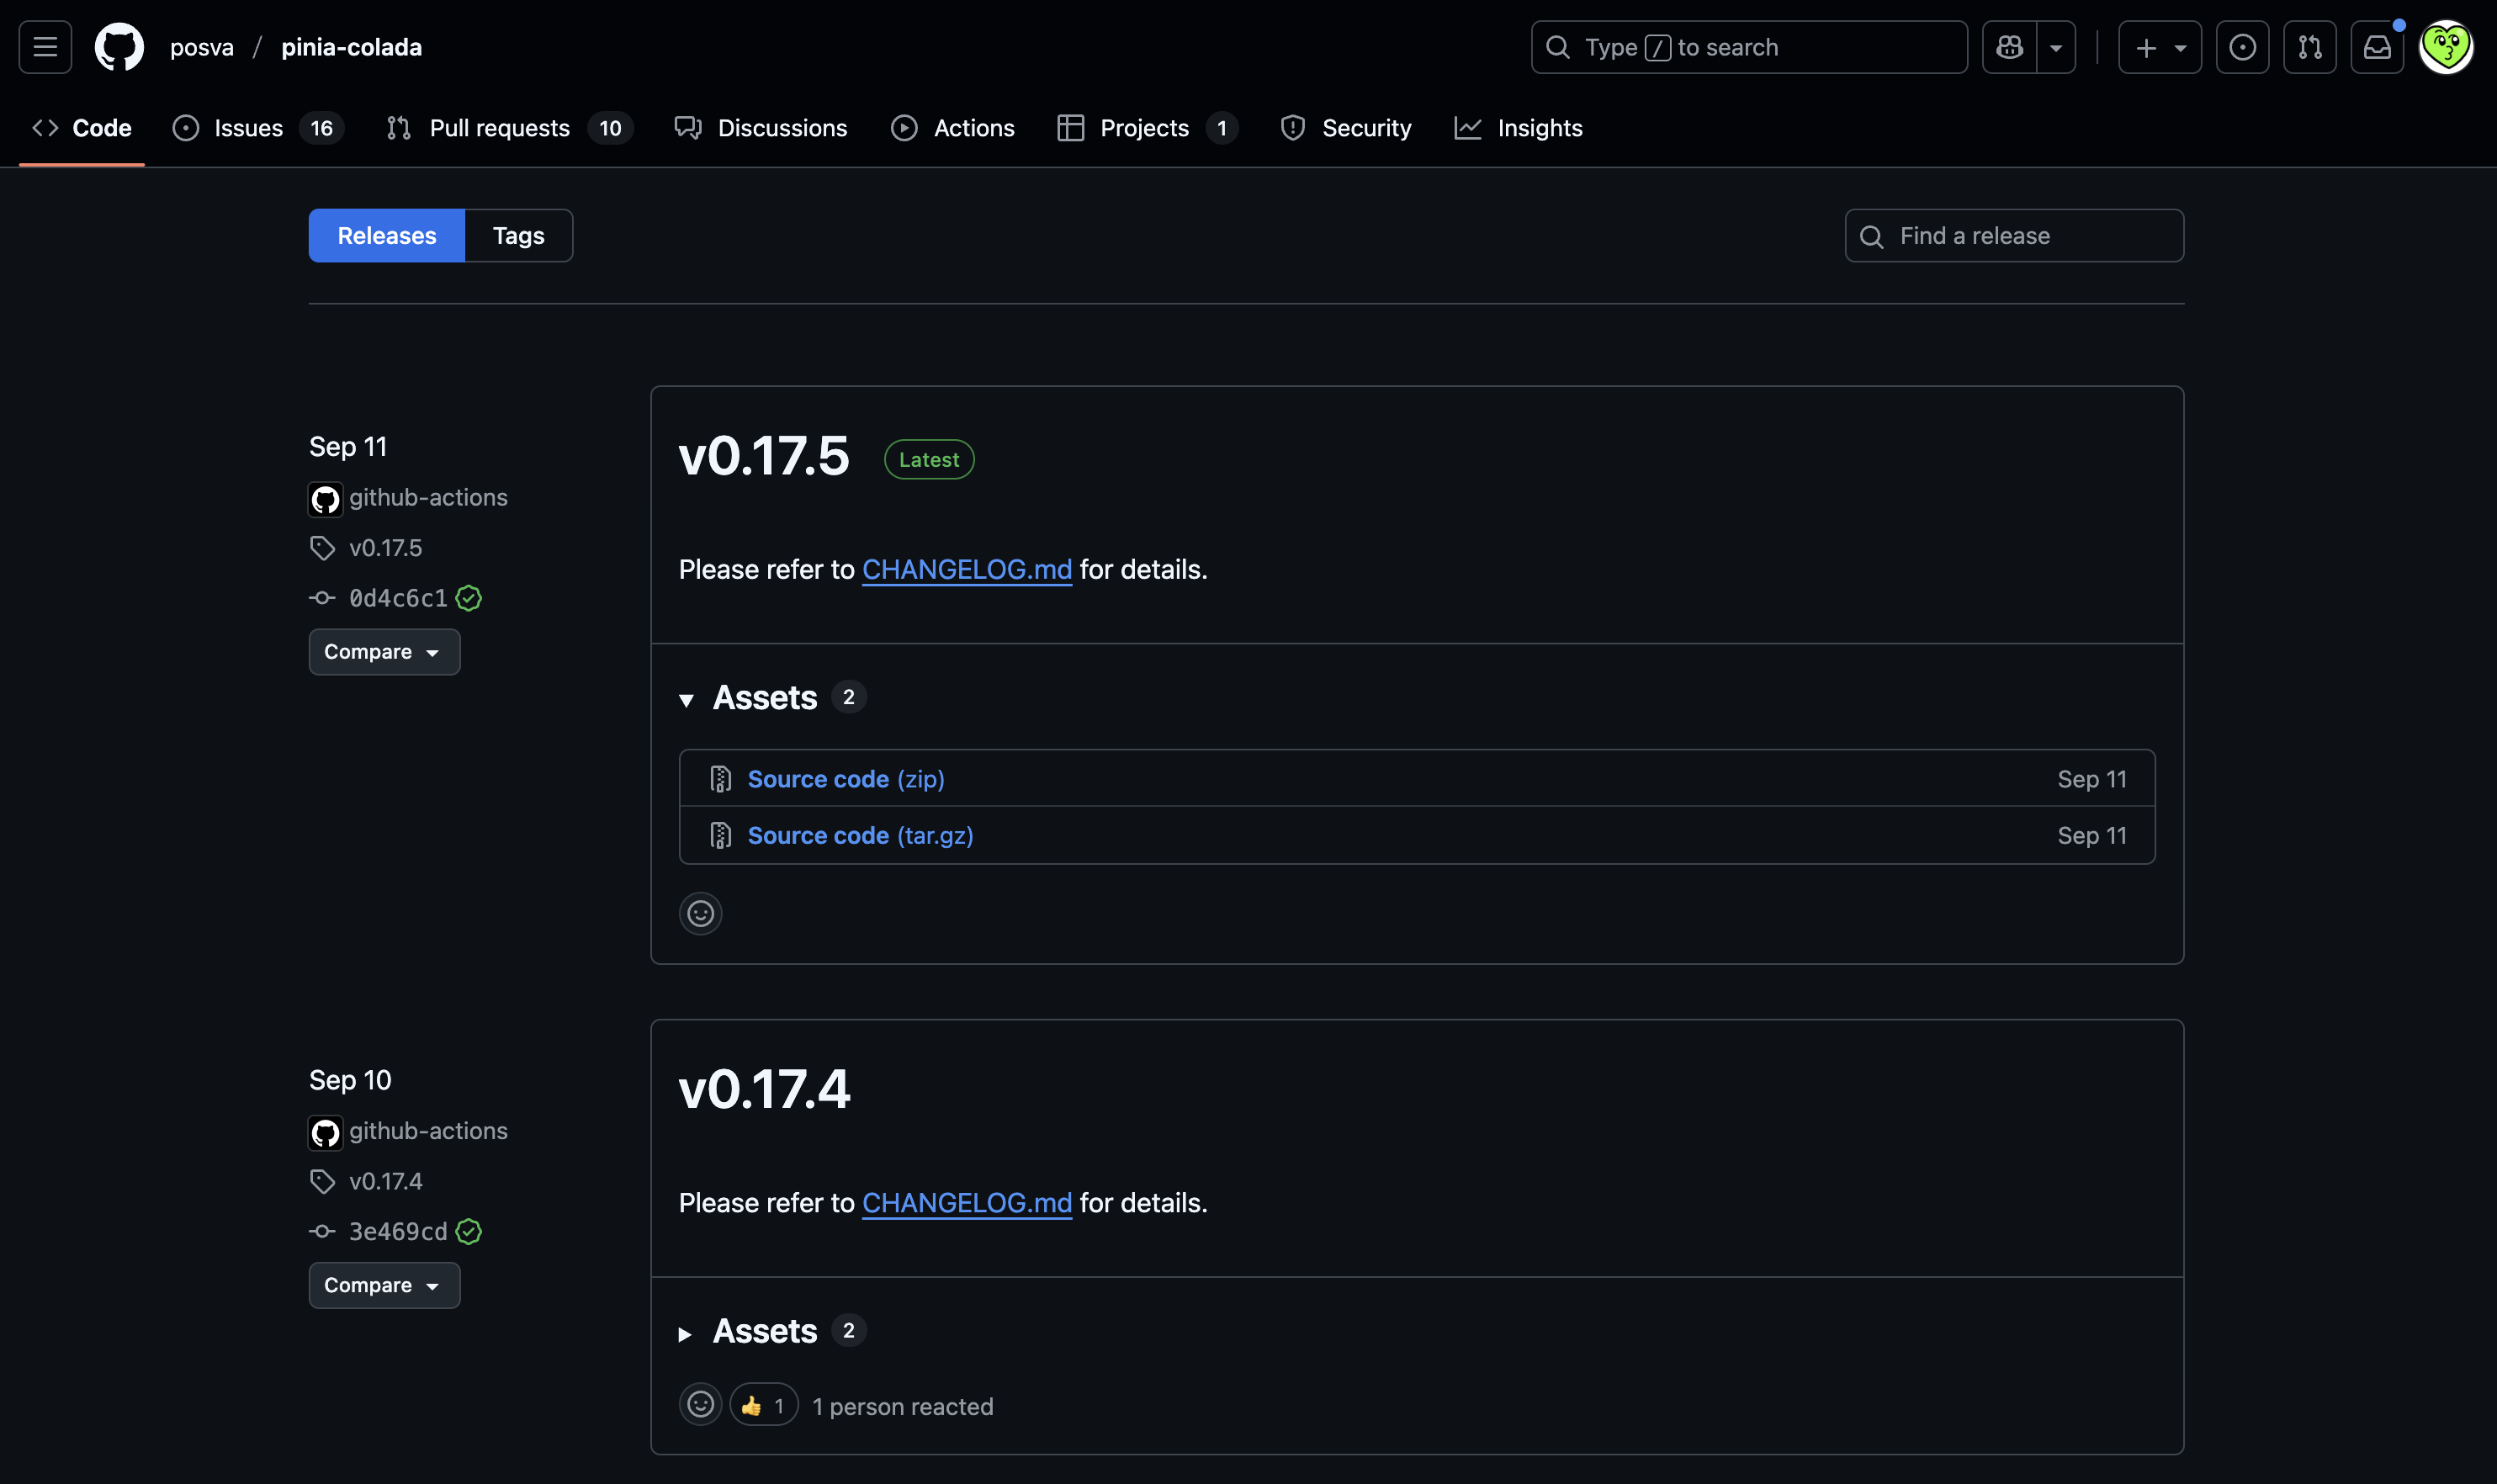The height and width of the screenshot is (1484, 2497).
Task: Open the Actions tab
Action: (953, 128)
